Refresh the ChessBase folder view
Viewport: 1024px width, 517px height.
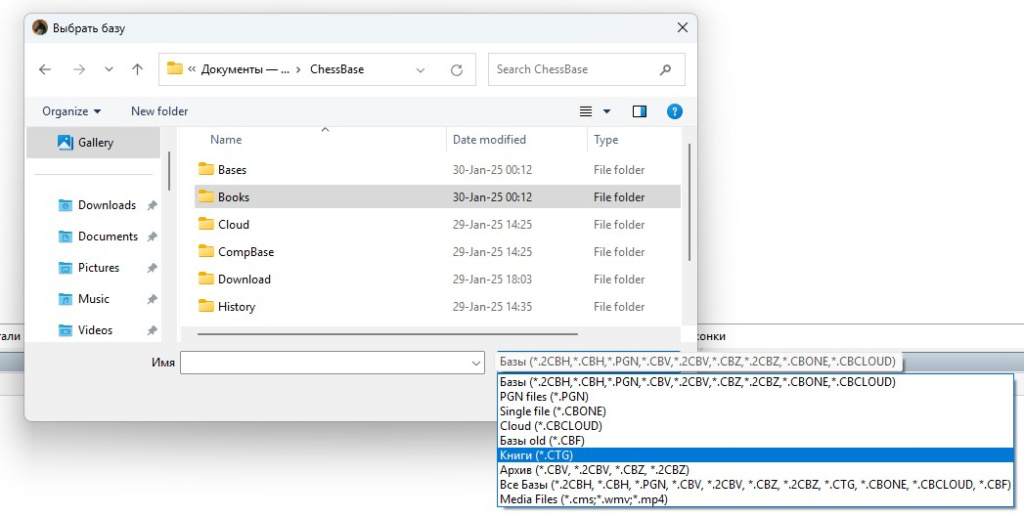(x=456, y=70)
